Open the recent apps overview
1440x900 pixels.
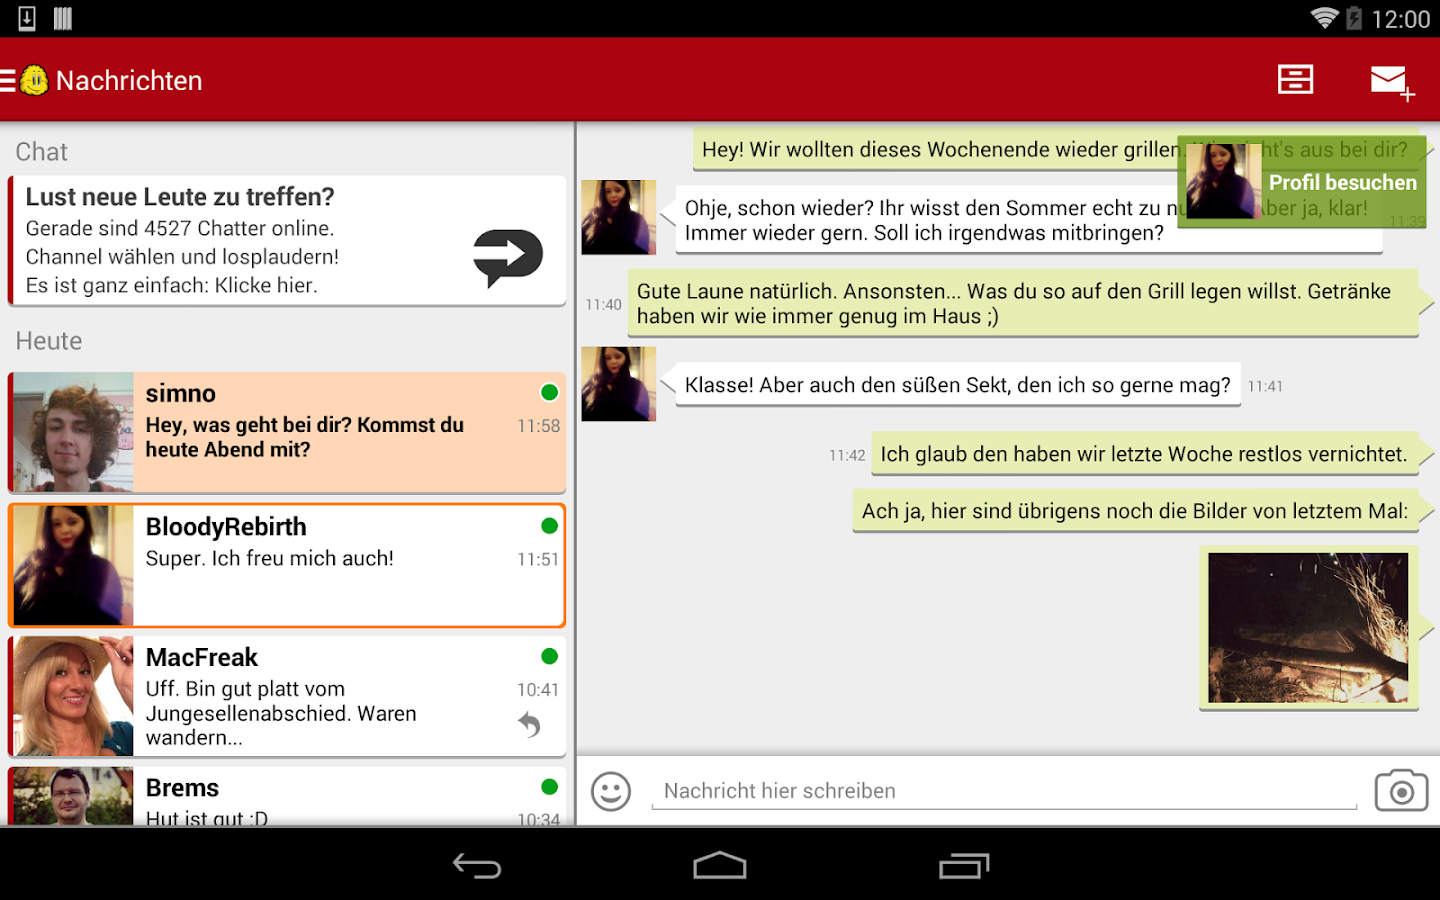tap(964, 865)
